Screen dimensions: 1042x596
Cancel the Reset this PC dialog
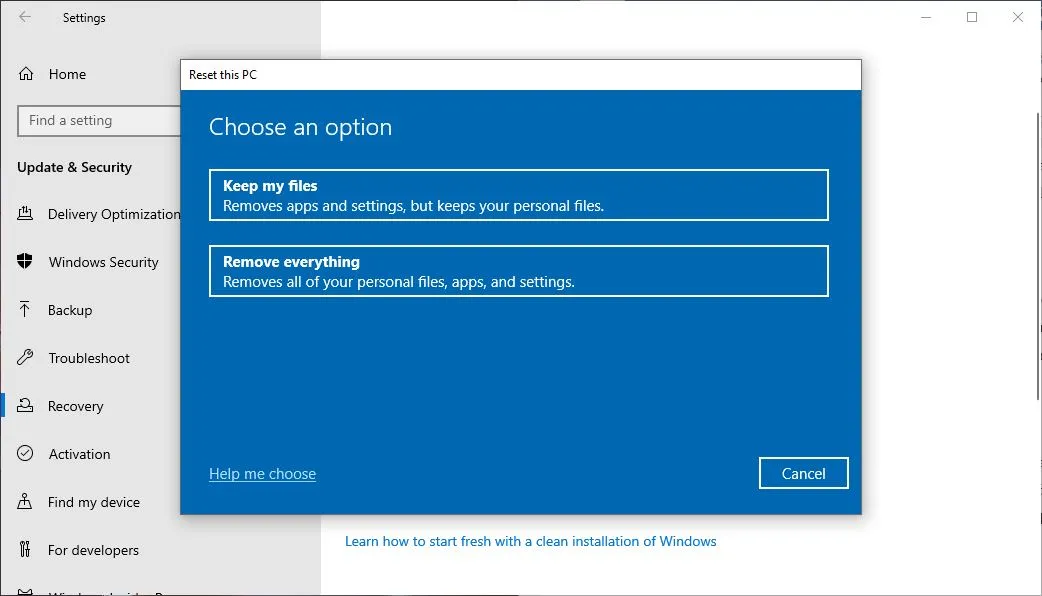803,473
